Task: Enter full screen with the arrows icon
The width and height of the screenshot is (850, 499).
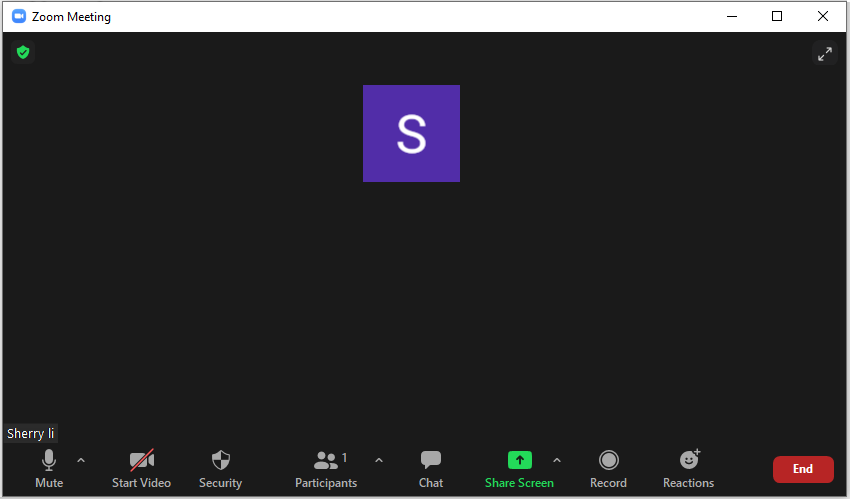Action: 825,54
